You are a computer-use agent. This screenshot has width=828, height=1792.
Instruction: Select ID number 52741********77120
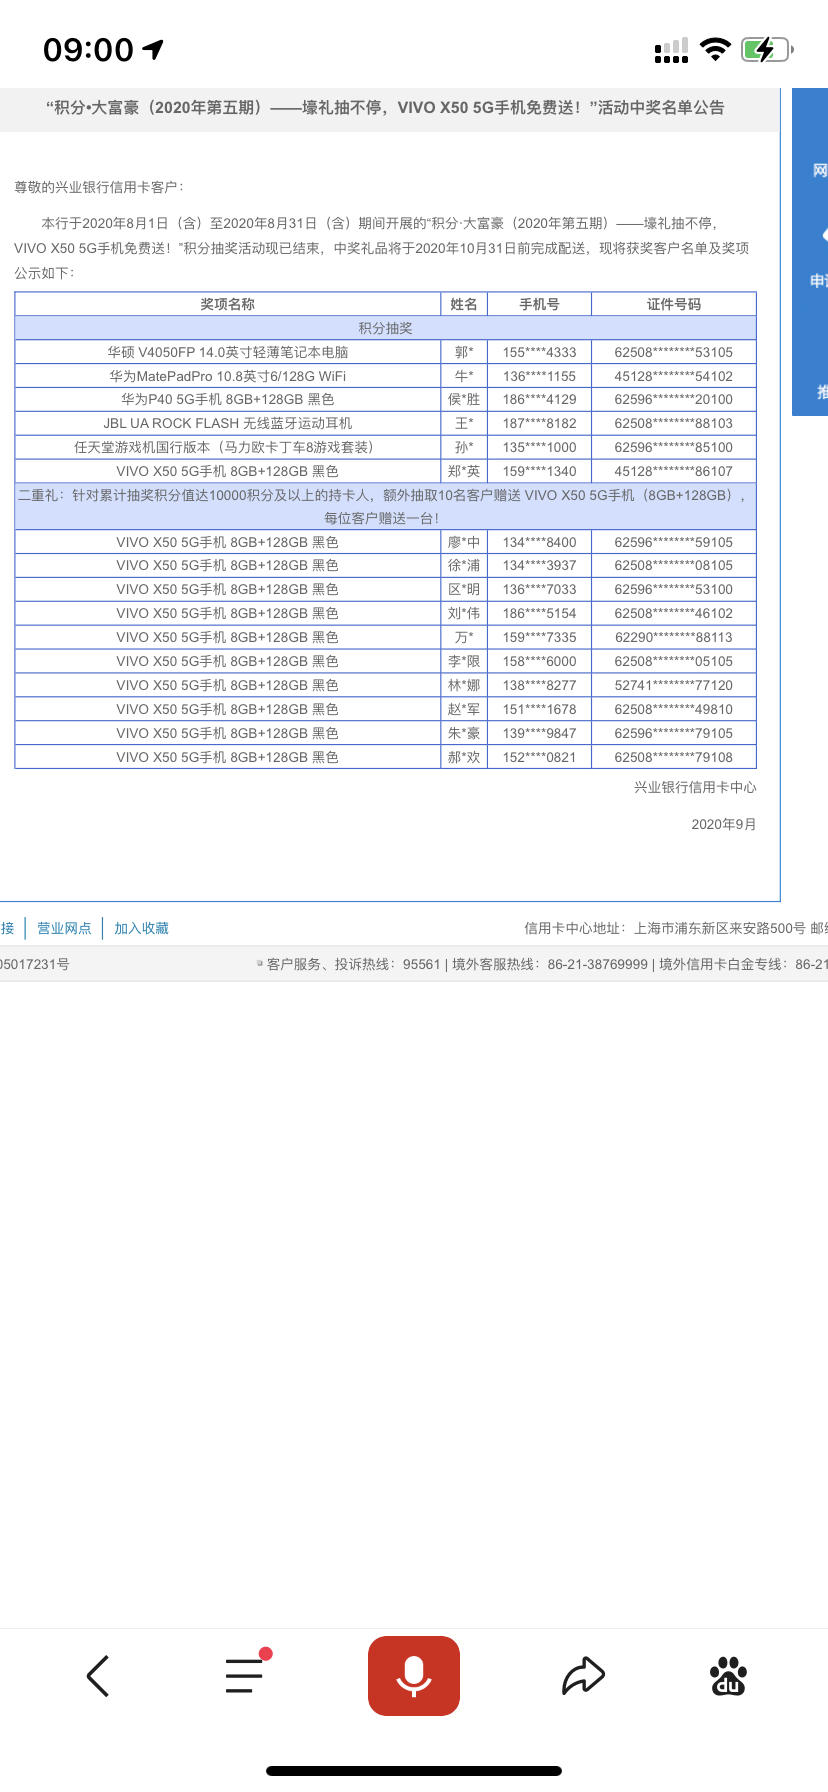pyautogui.click(x=674, y=685)
